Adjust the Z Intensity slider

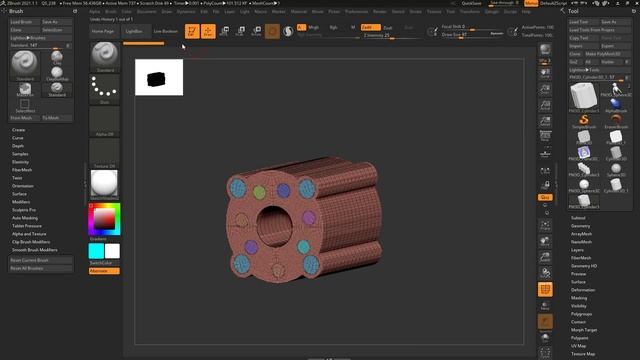tap(392, 36)
